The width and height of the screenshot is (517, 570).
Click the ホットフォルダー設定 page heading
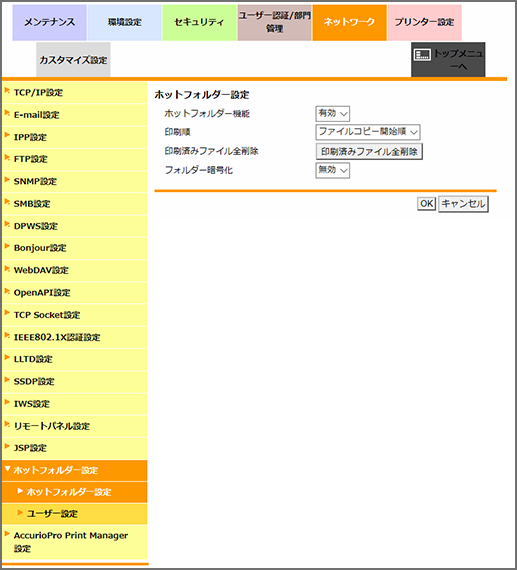(202, 95)
